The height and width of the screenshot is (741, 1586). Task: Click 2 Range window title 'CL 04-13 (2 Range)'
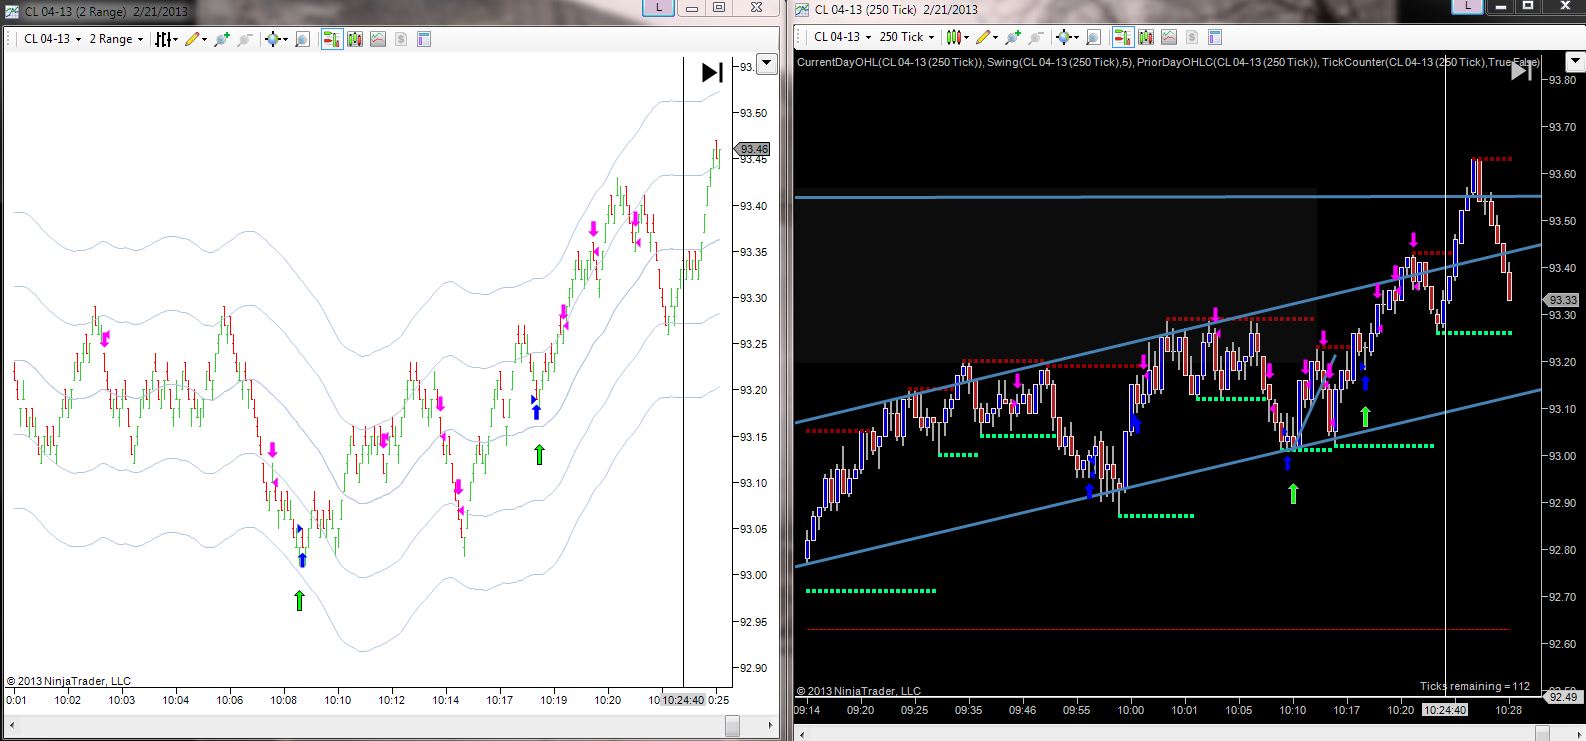pyautogui.click(x=76, y=10)
